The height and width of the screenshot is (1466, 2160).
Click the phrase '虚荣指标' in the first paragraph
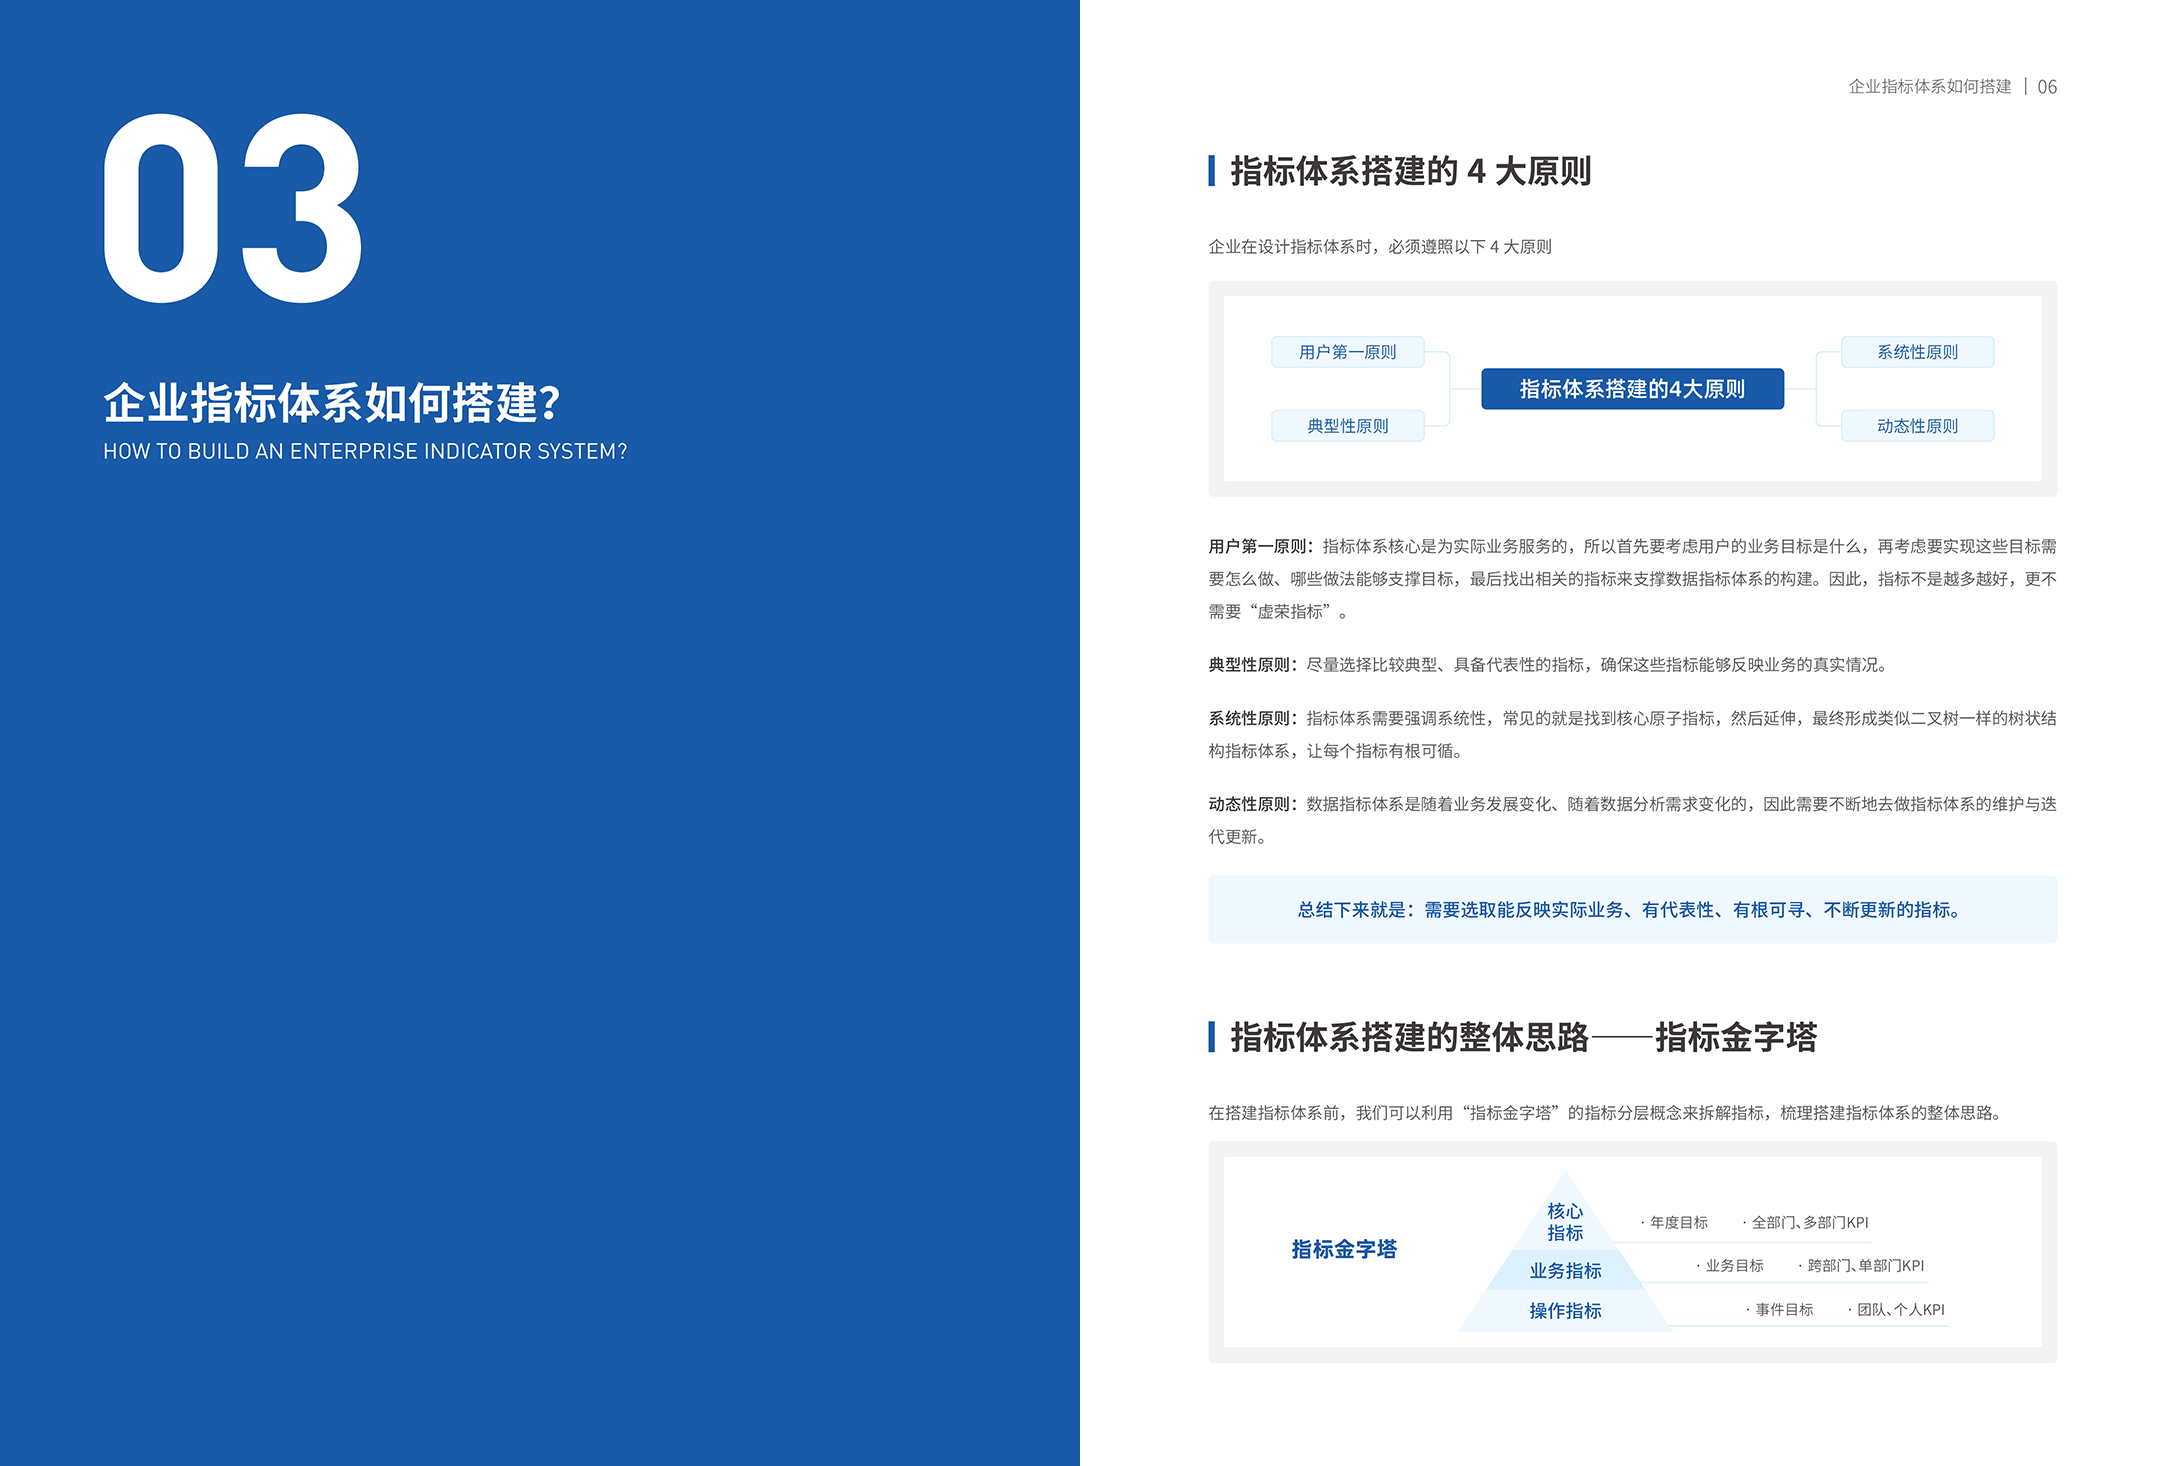[x=1289, y=612]
